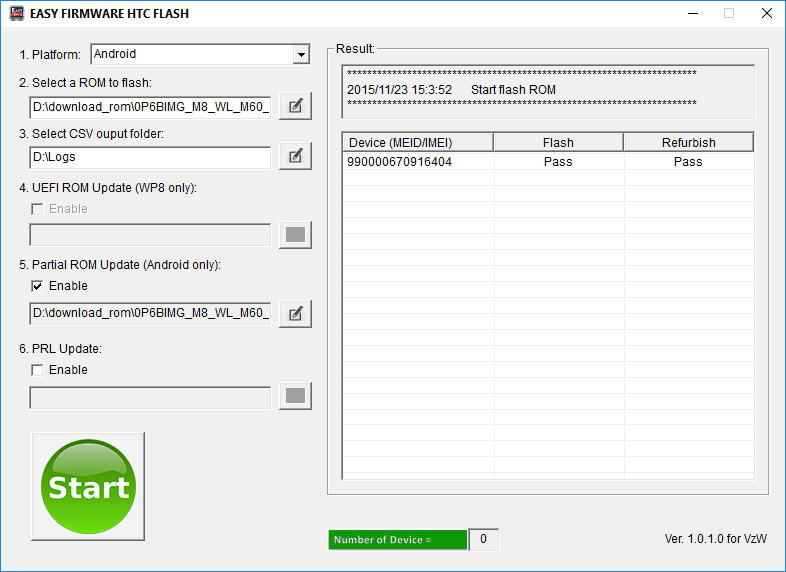Click the Refurbish Pass result cell
Image resolution: width=786 pixels, height=572 pixels.
(689, 162)
